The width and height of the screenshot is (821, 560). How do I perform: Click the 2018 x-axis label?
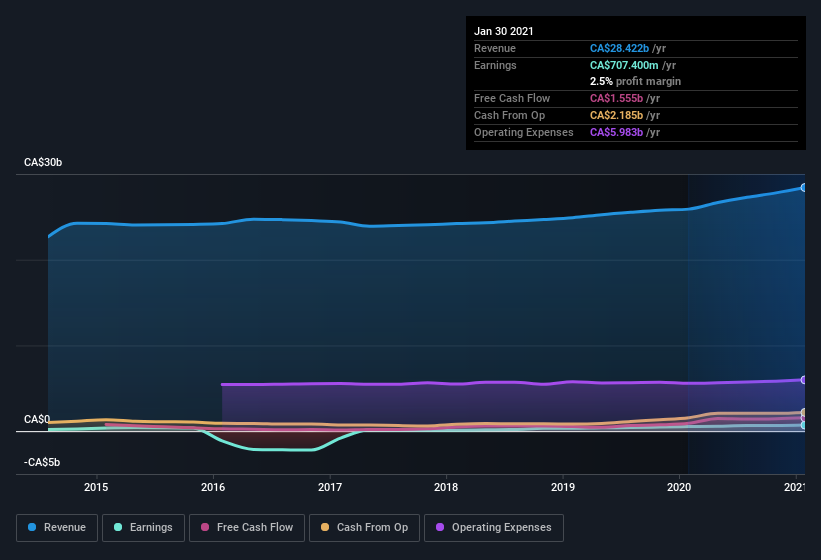446,487
